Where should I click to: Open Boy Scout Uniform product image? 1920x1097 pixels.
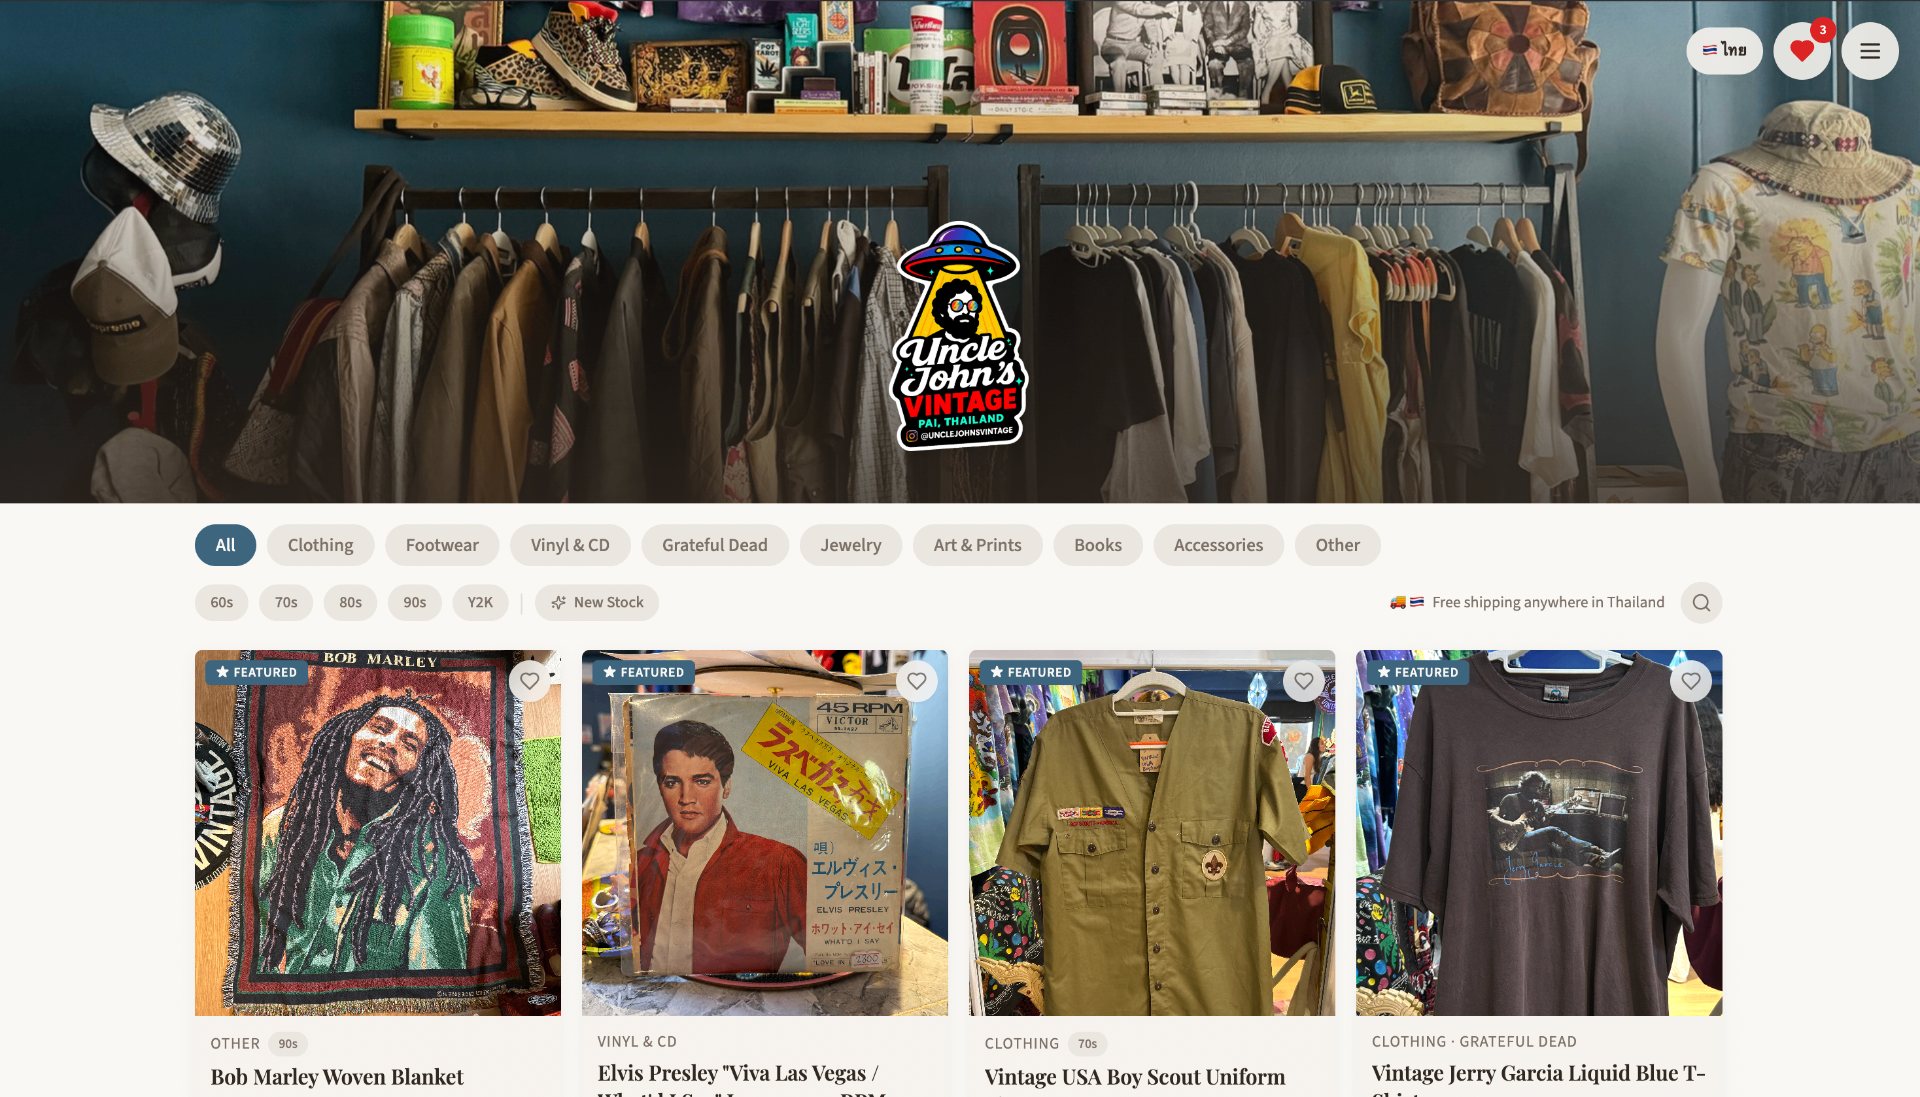coord(1152,833)
